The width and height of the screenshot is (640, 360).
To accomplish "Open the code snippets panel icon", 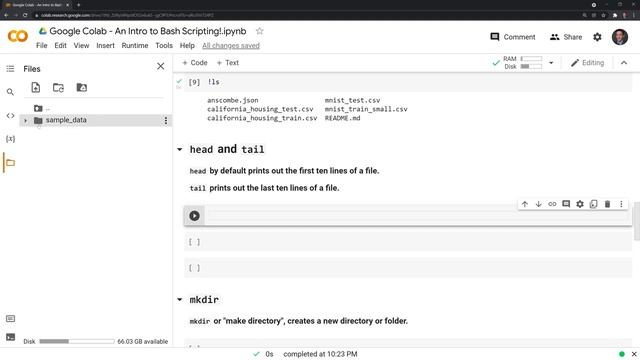I will pyautogui.click(x=10, y=116).
